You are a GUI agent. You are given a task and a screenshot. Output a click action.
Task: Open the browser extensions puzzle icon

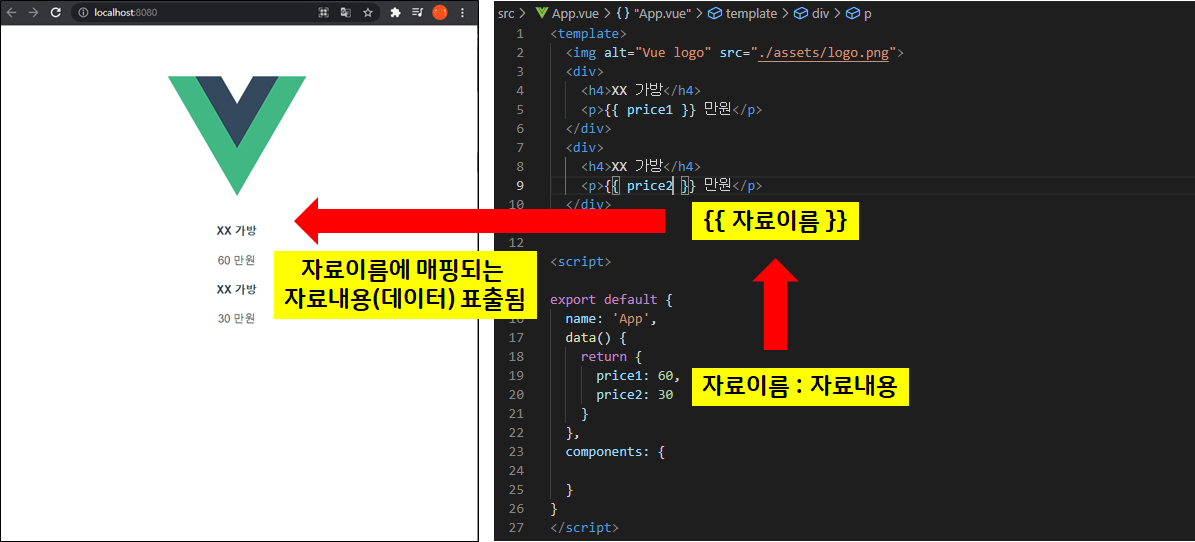pos(395,13)
